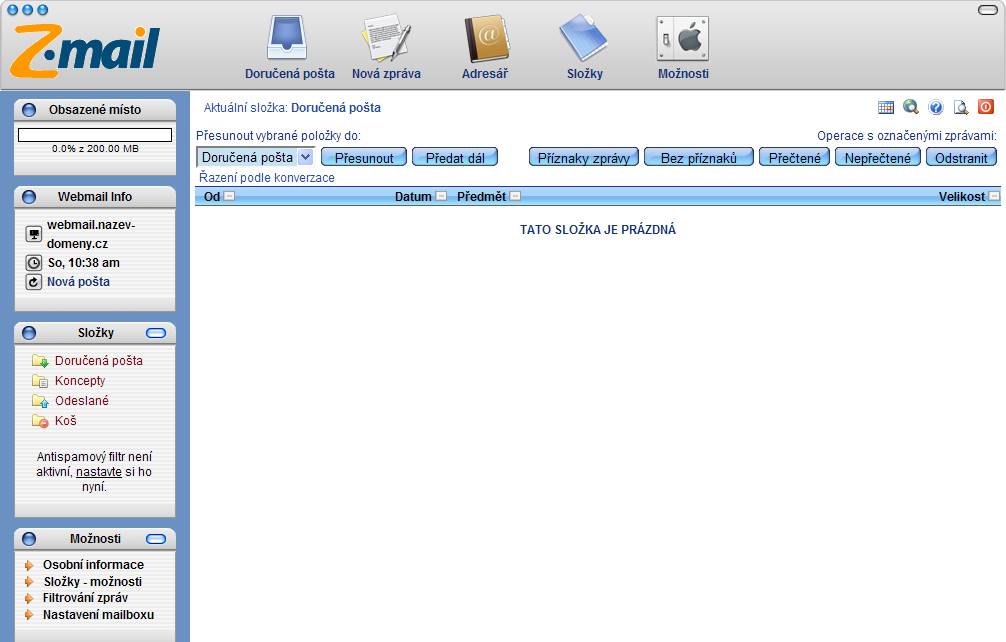1006x642 pixels.
Task: Open the move-to folder dropdown
Action: pyautogui.click(x=306, y=157)
